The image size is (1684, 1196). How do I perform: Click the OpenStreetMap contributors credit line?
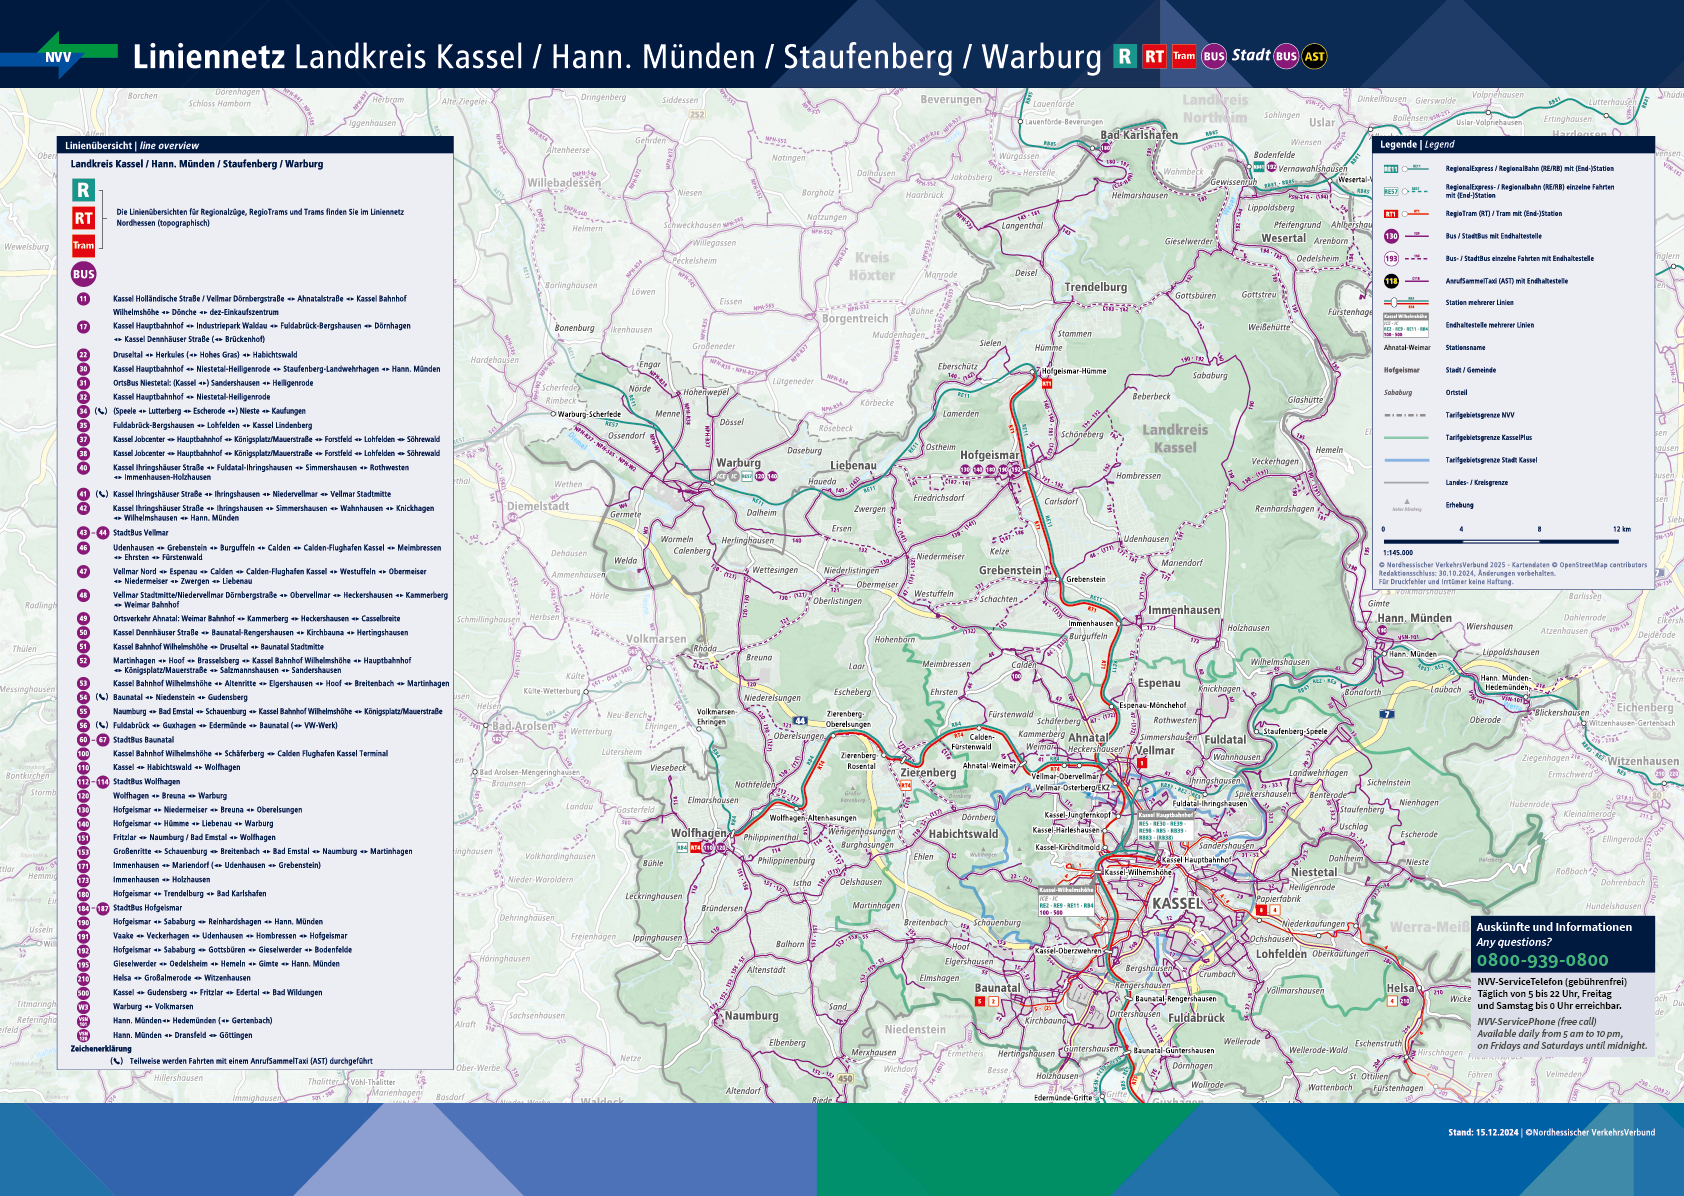tap(1512, 565)
